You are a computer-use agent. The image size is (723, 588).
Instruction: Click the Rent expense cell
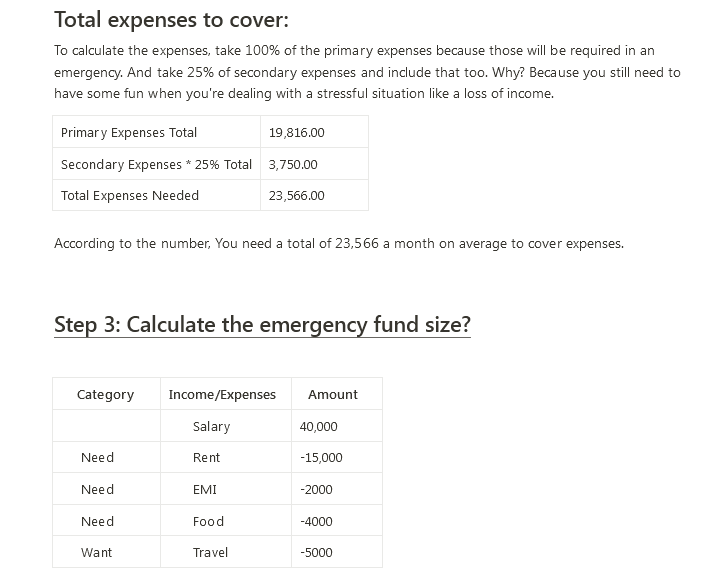226,457
